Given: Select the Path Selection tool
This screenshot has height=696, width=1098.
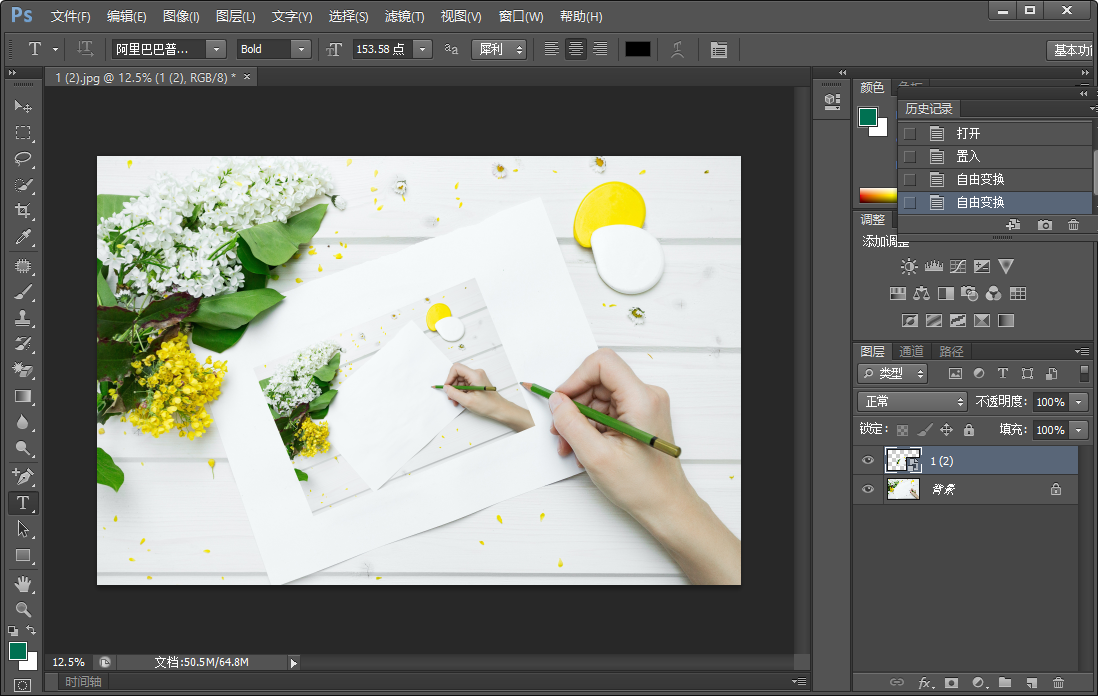Looking at the screenshot, I should [23, 529].
